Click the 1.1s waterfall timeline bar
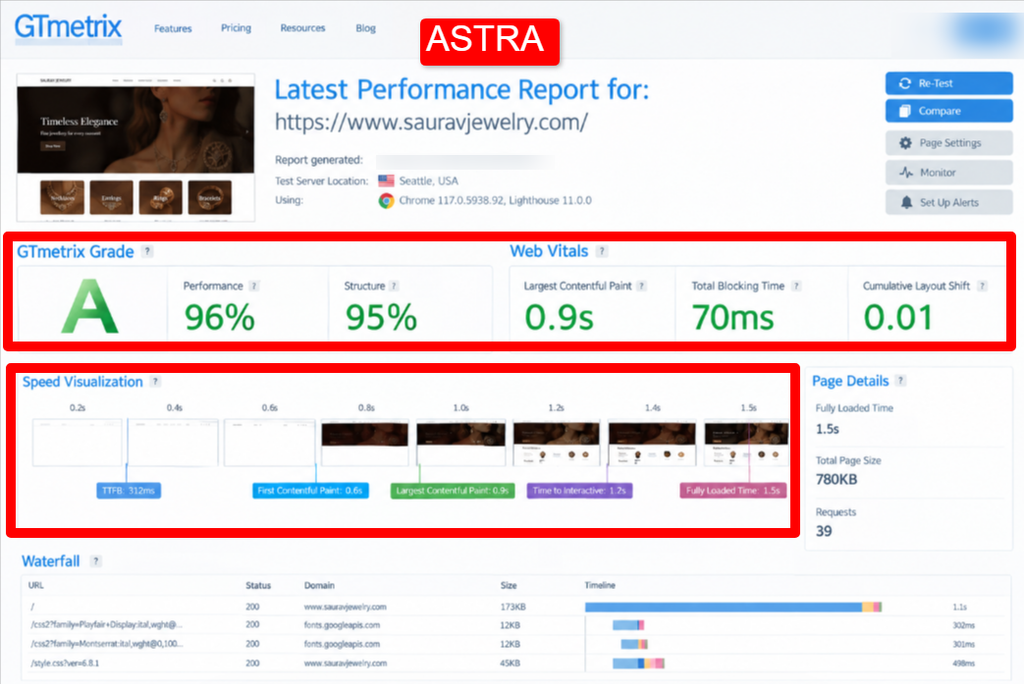1024x684 pixels. [x=733, y=607]
